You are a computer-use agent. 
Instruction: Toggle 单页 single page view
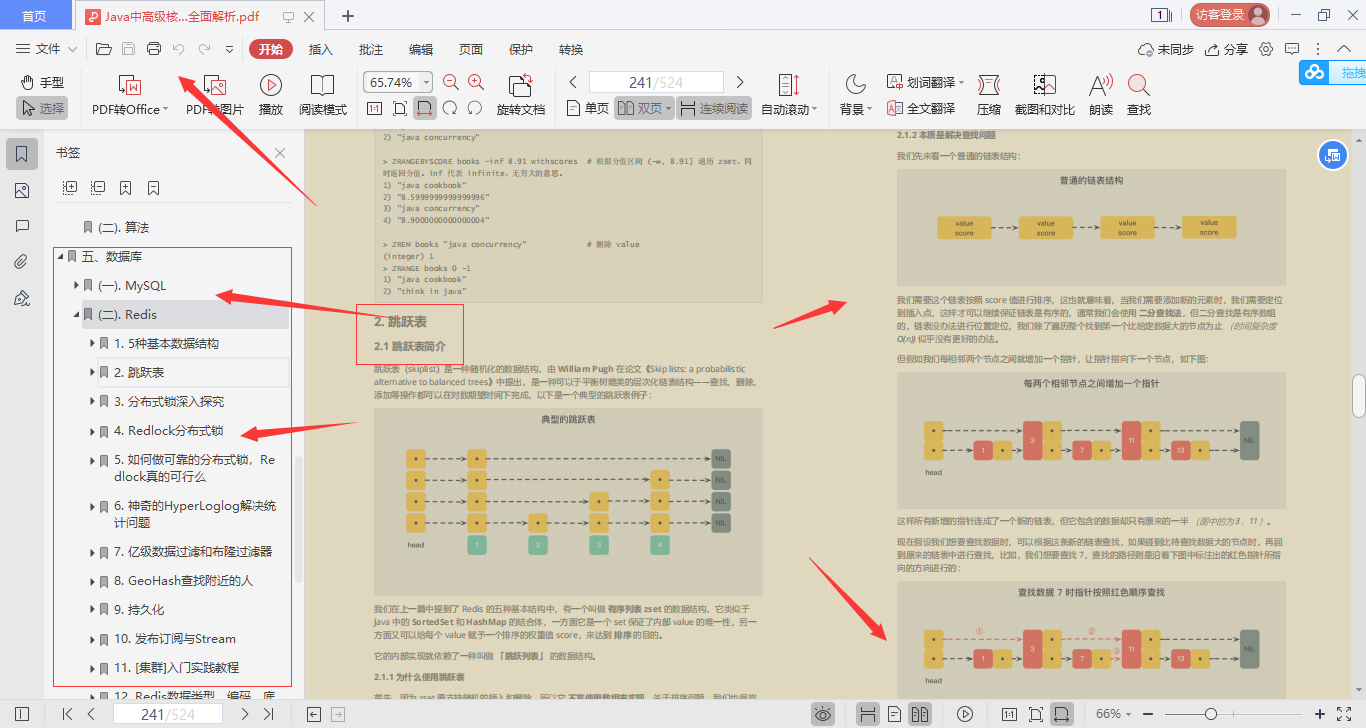coord(587,108)
